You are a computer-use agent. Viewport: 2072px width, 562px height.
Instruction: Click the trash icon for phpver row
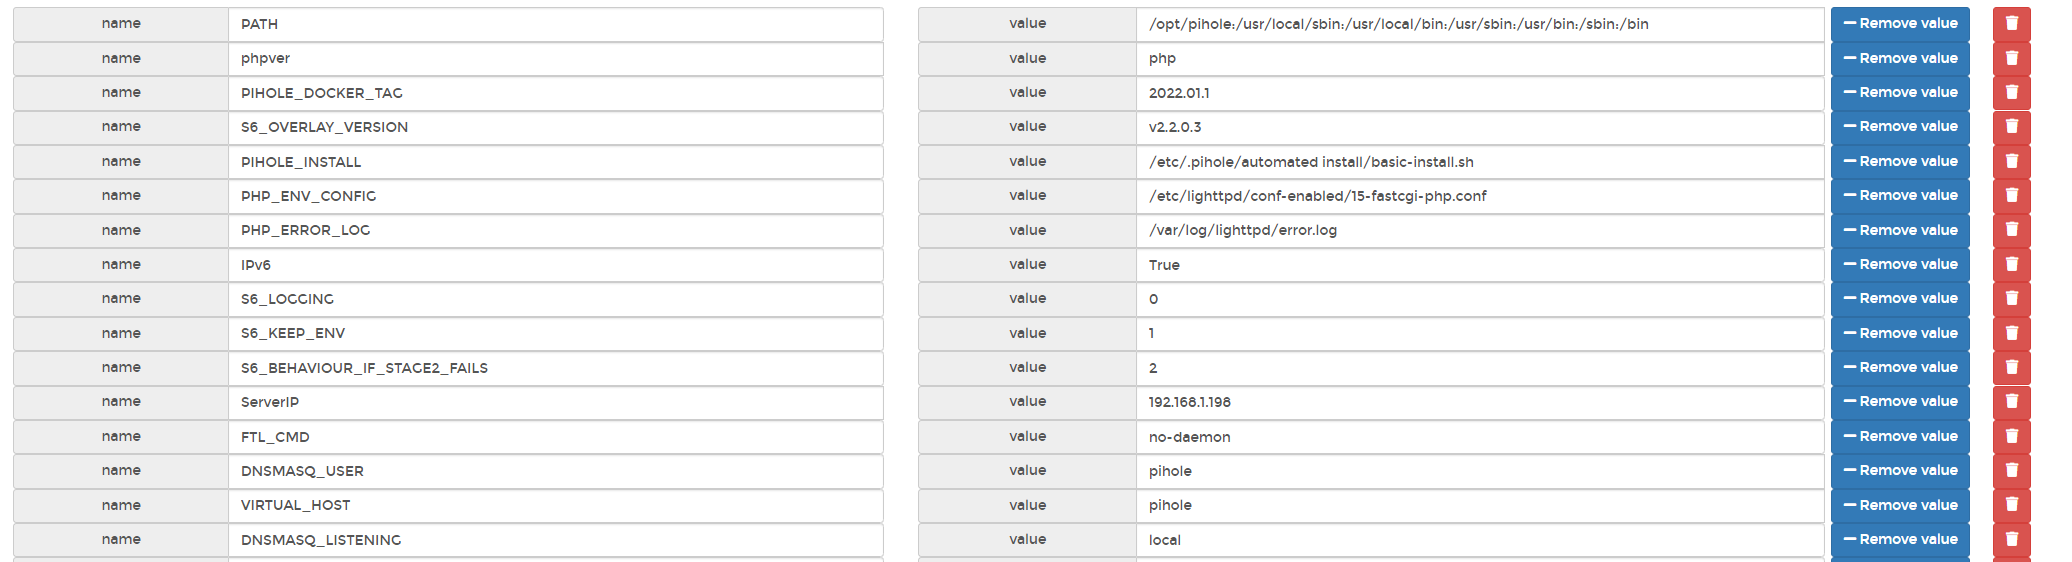tap(2011, 58)
